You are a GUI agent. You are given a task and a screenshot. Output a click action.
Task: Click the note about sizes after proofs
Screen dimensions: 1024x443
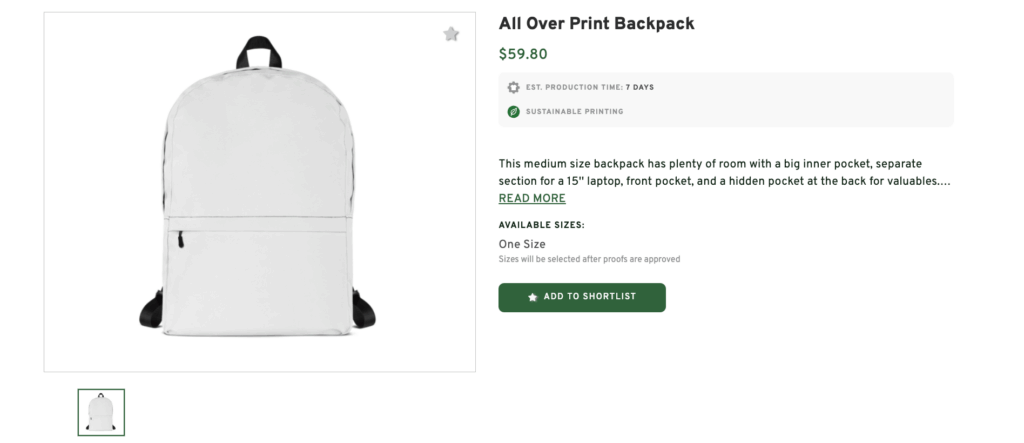click(x=589, y=259)
